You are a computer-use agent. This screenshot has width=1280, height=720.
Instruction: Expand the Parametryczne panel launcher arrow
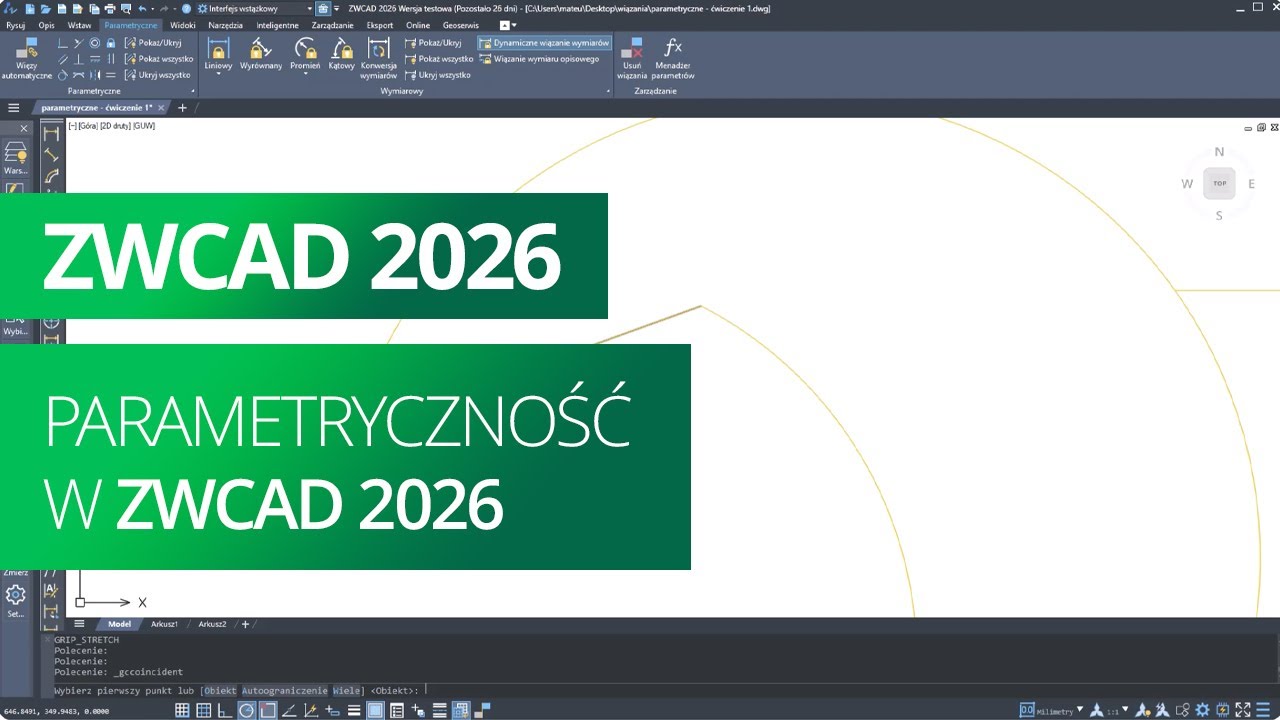193,91
